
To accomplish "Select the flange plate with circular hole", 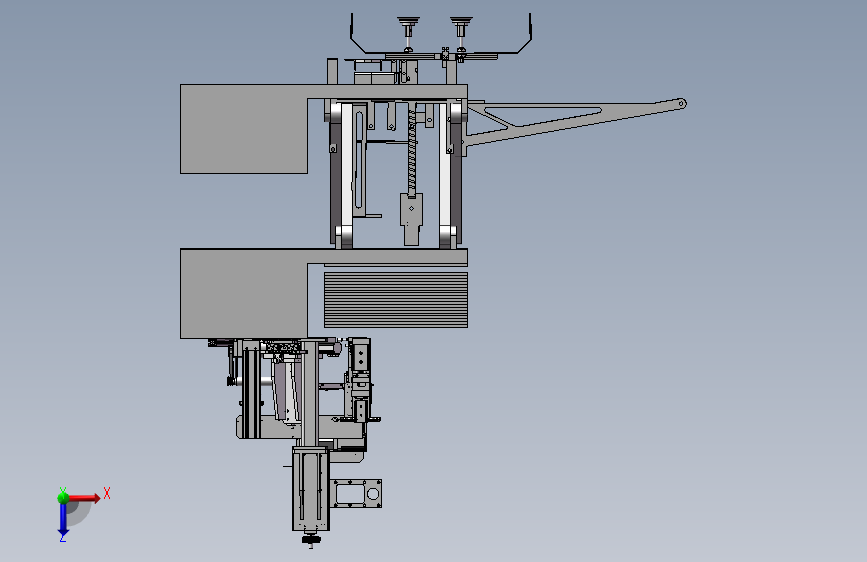I will point(357,493).
